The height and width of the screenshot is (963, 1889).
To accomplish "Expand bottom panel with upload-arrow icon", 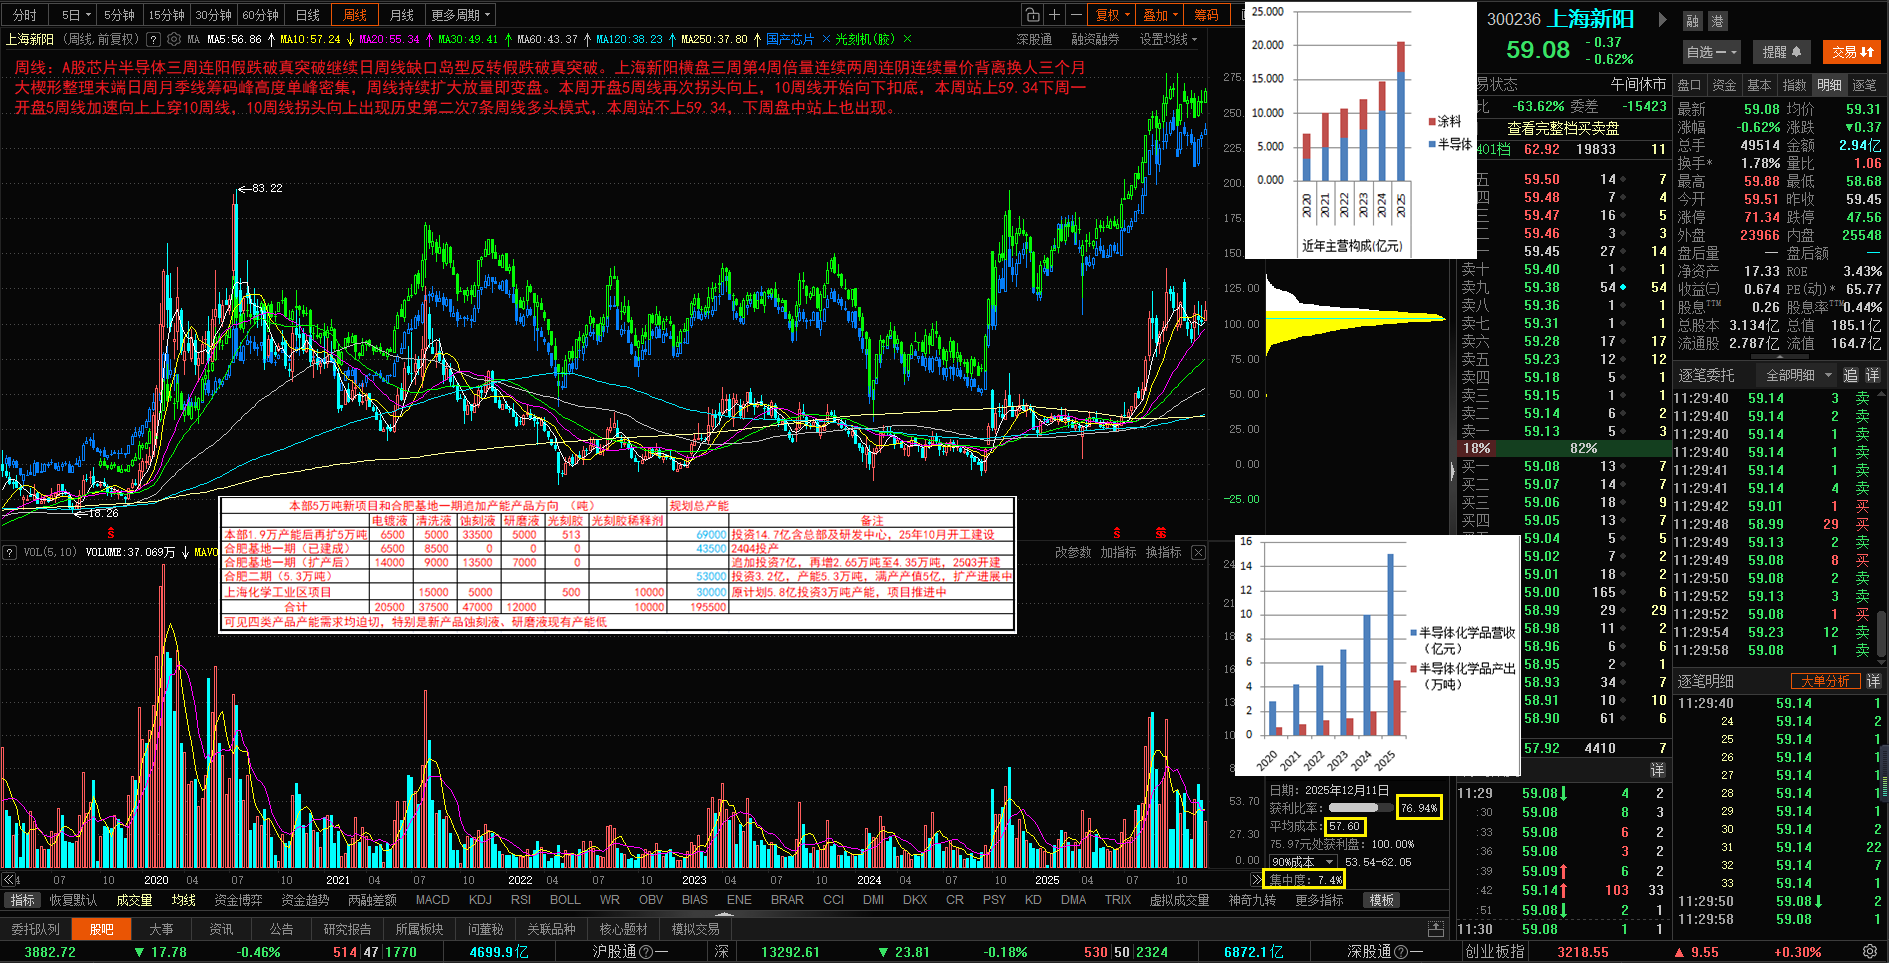I will pyautogui.click(x=1436, y=929).
